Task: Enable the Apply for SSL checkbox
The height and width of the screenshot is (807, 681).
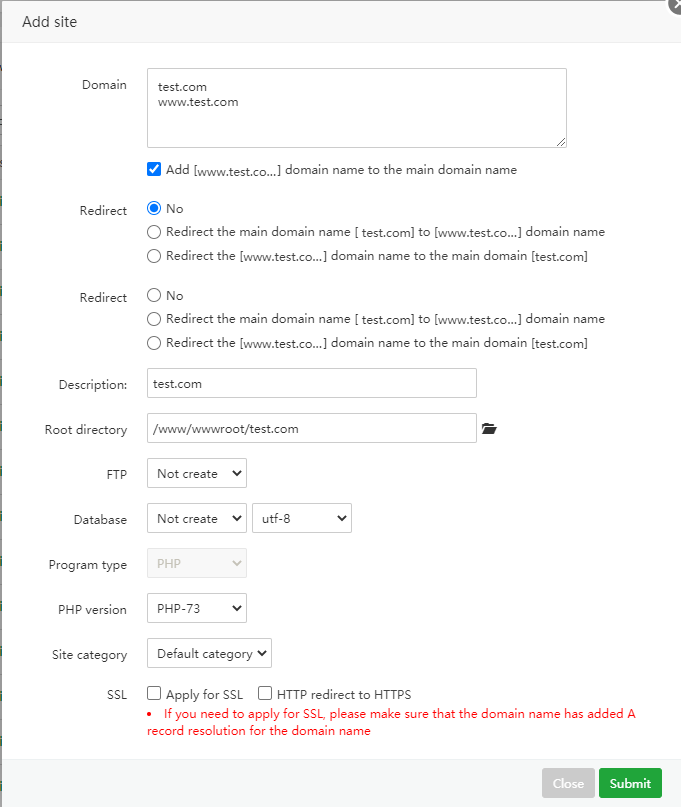Action: 154,694
